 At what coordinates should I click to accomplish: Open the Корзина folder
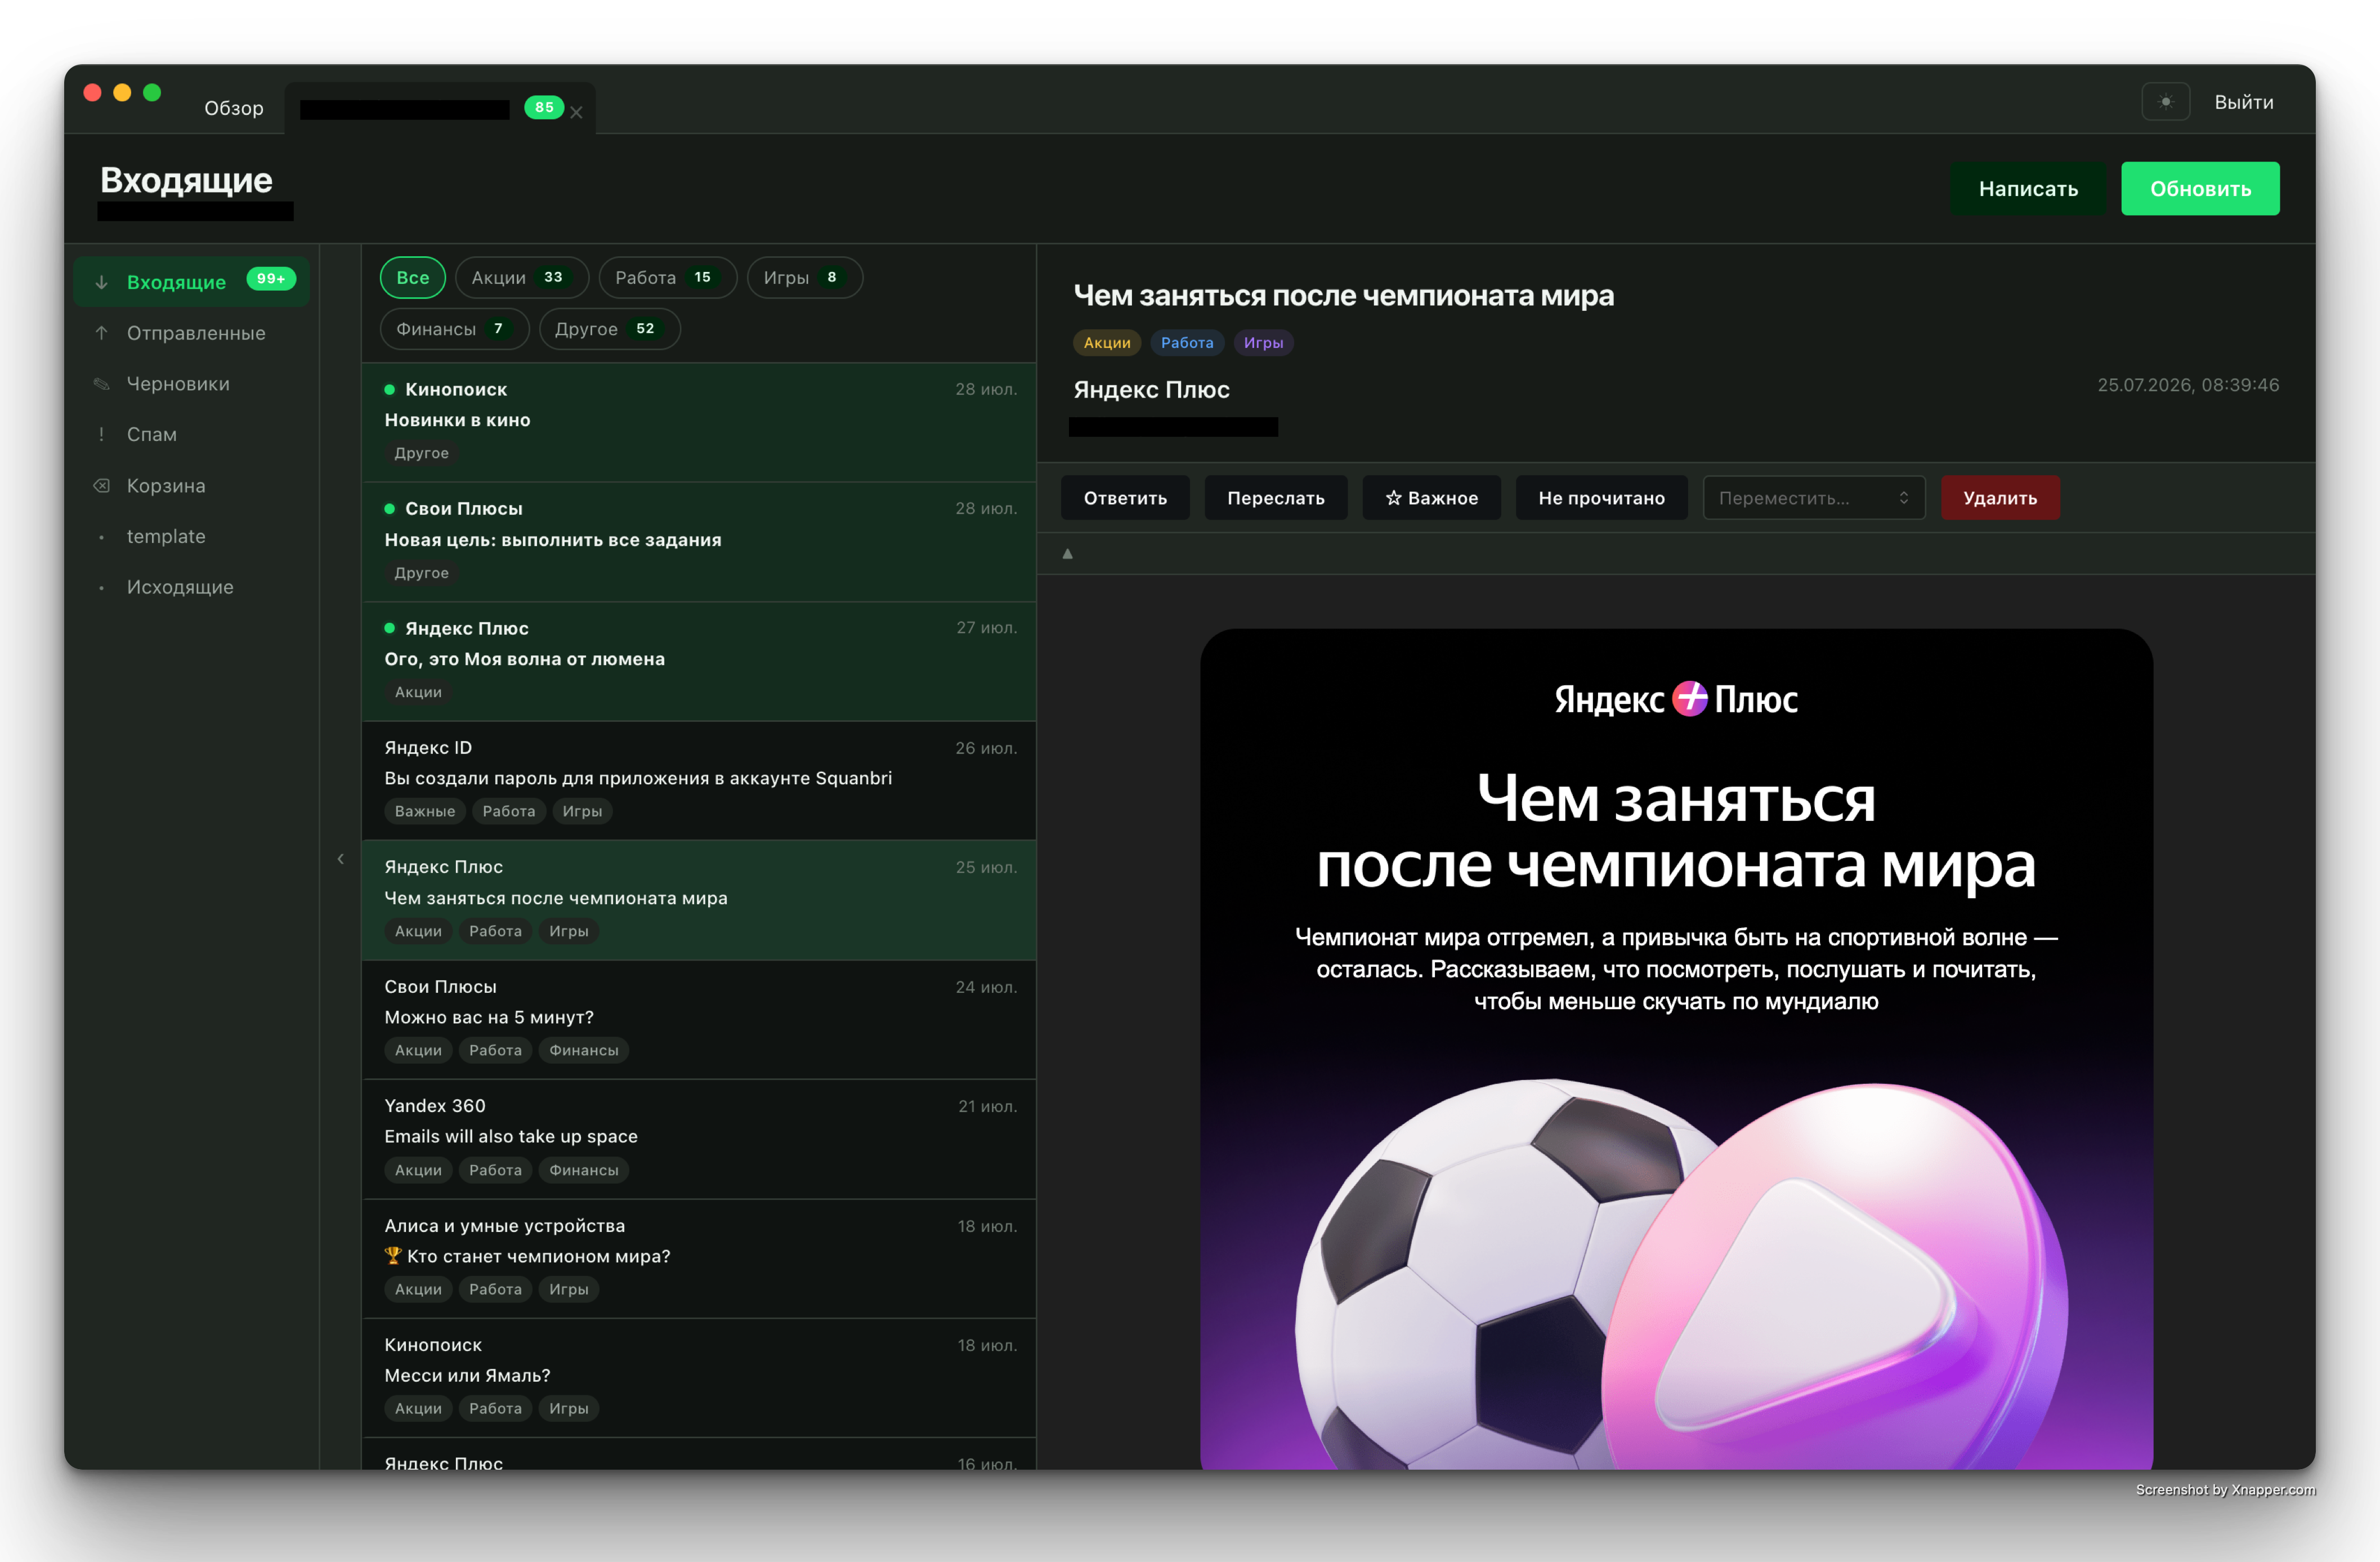pos(192,486)
